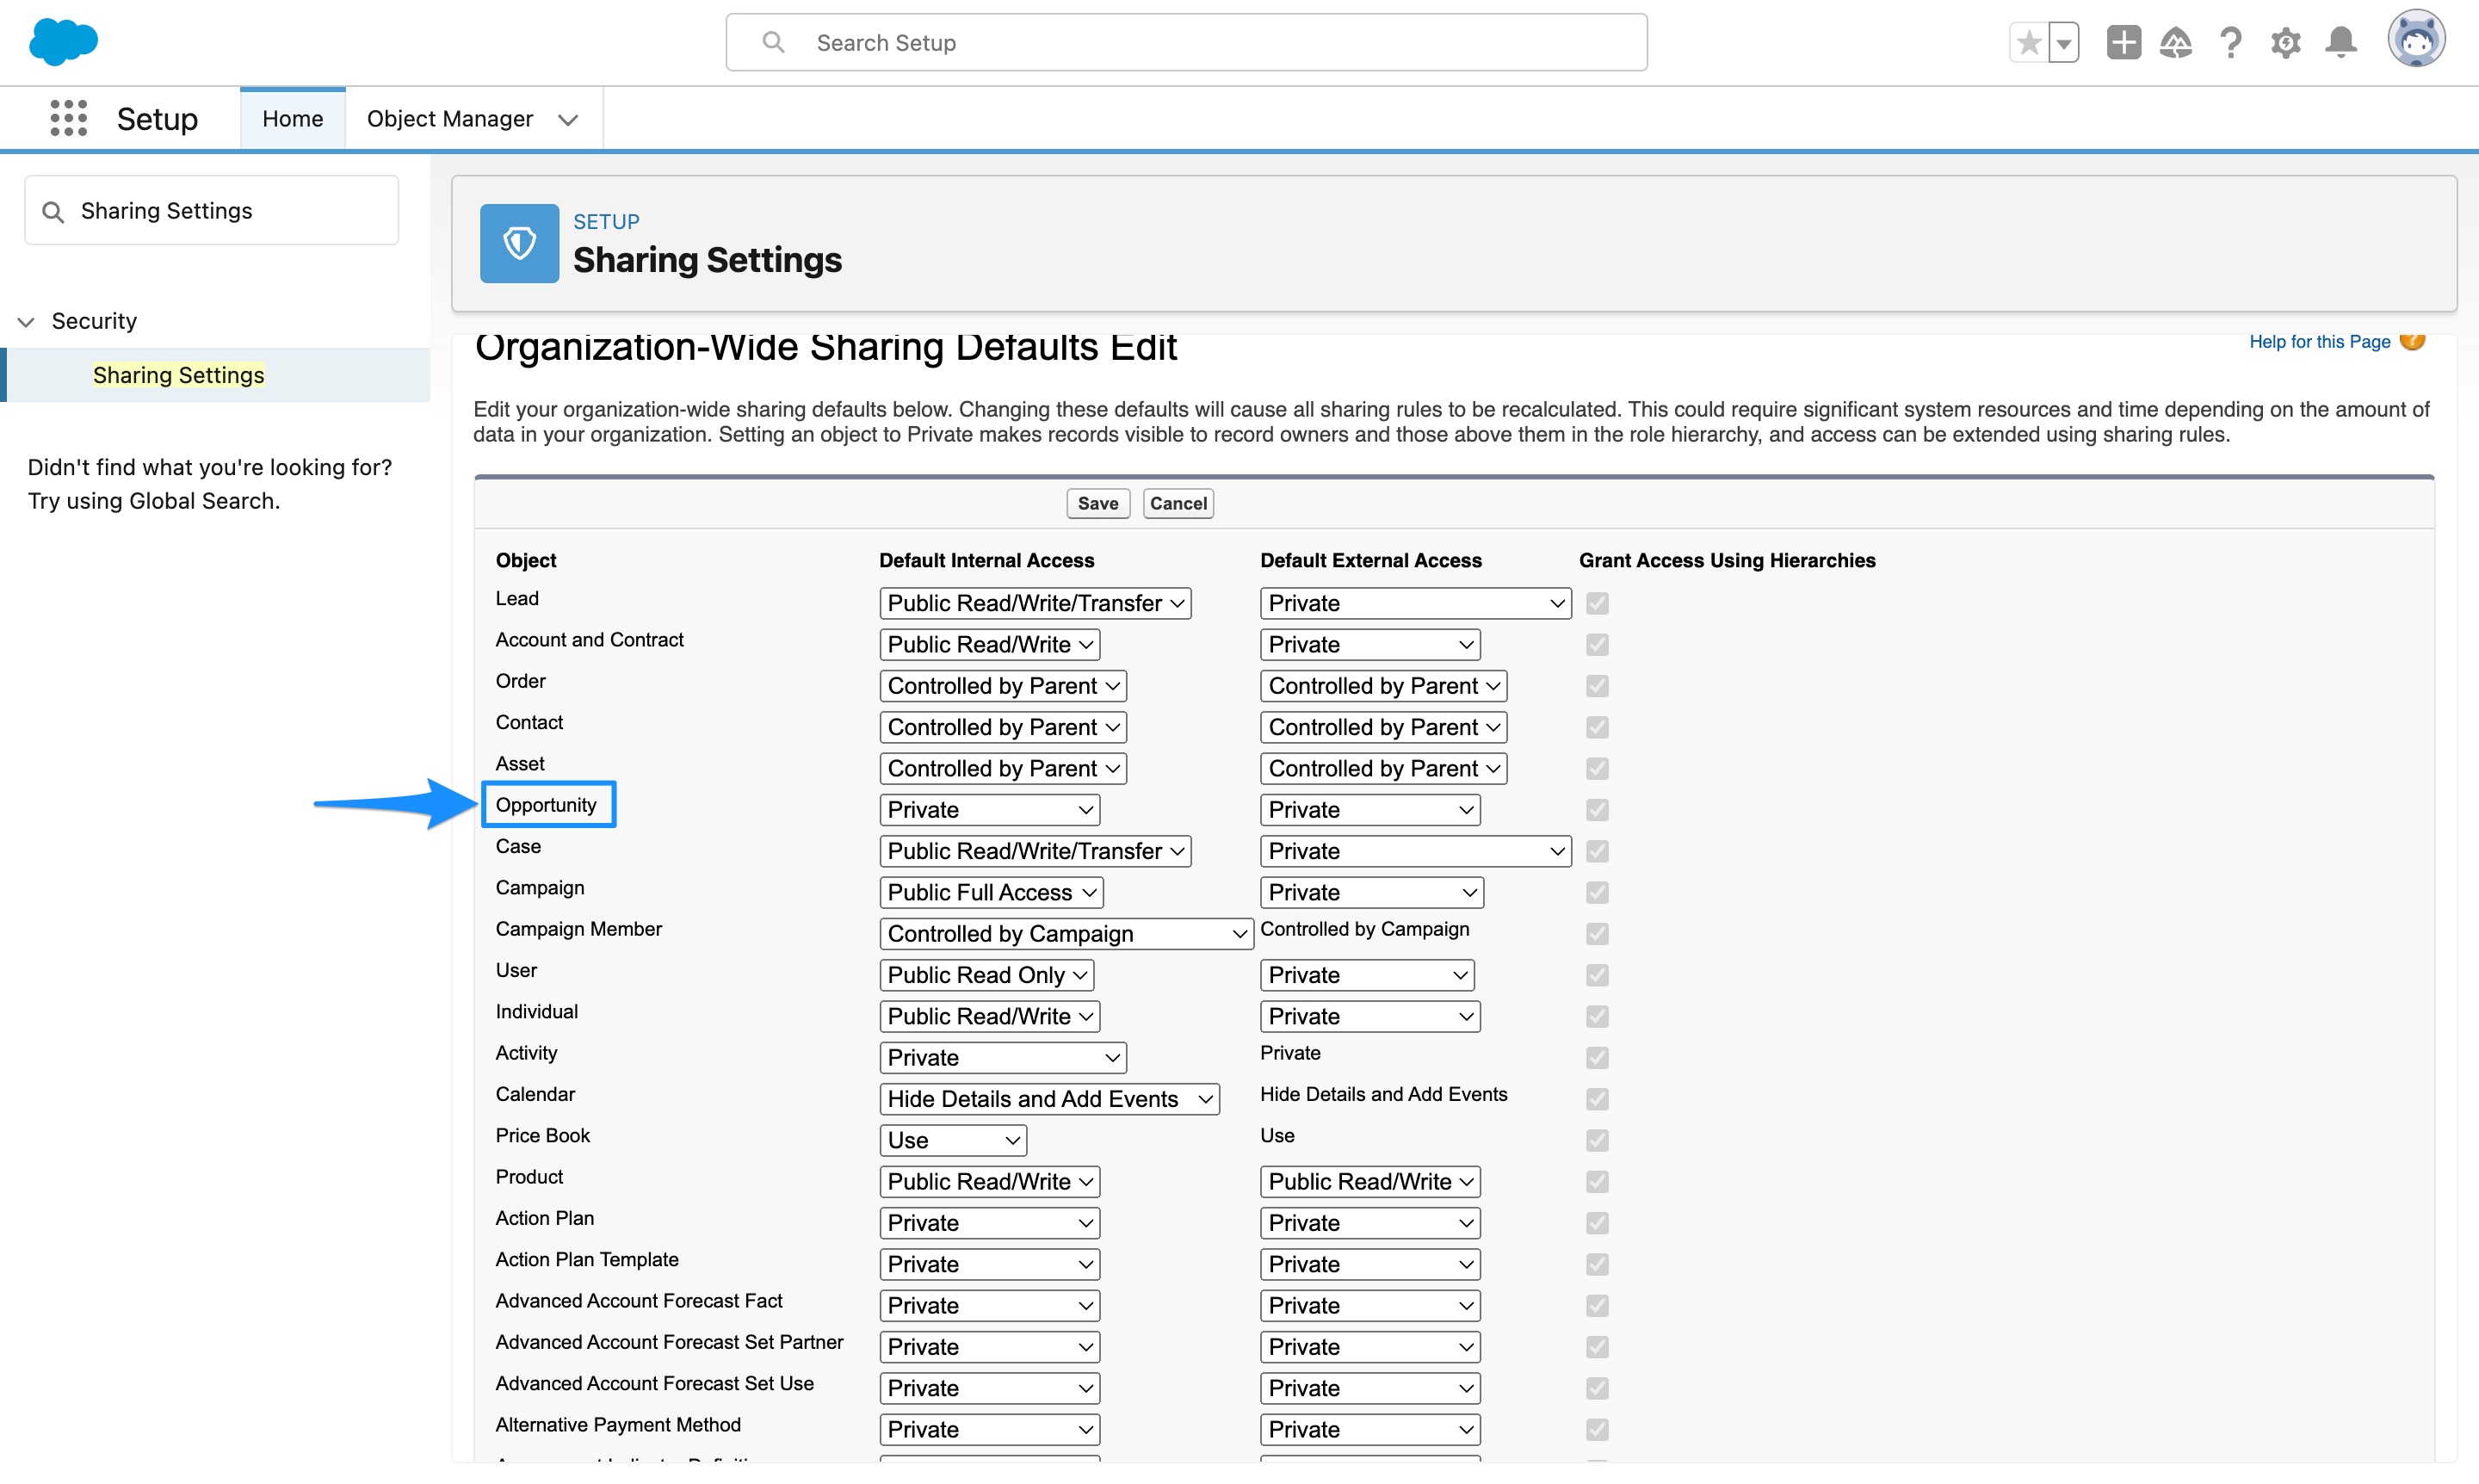Switch to the Object Manager tab
The width and height of the screenshot is (2479, 1484).
click(x=450, y=118)
